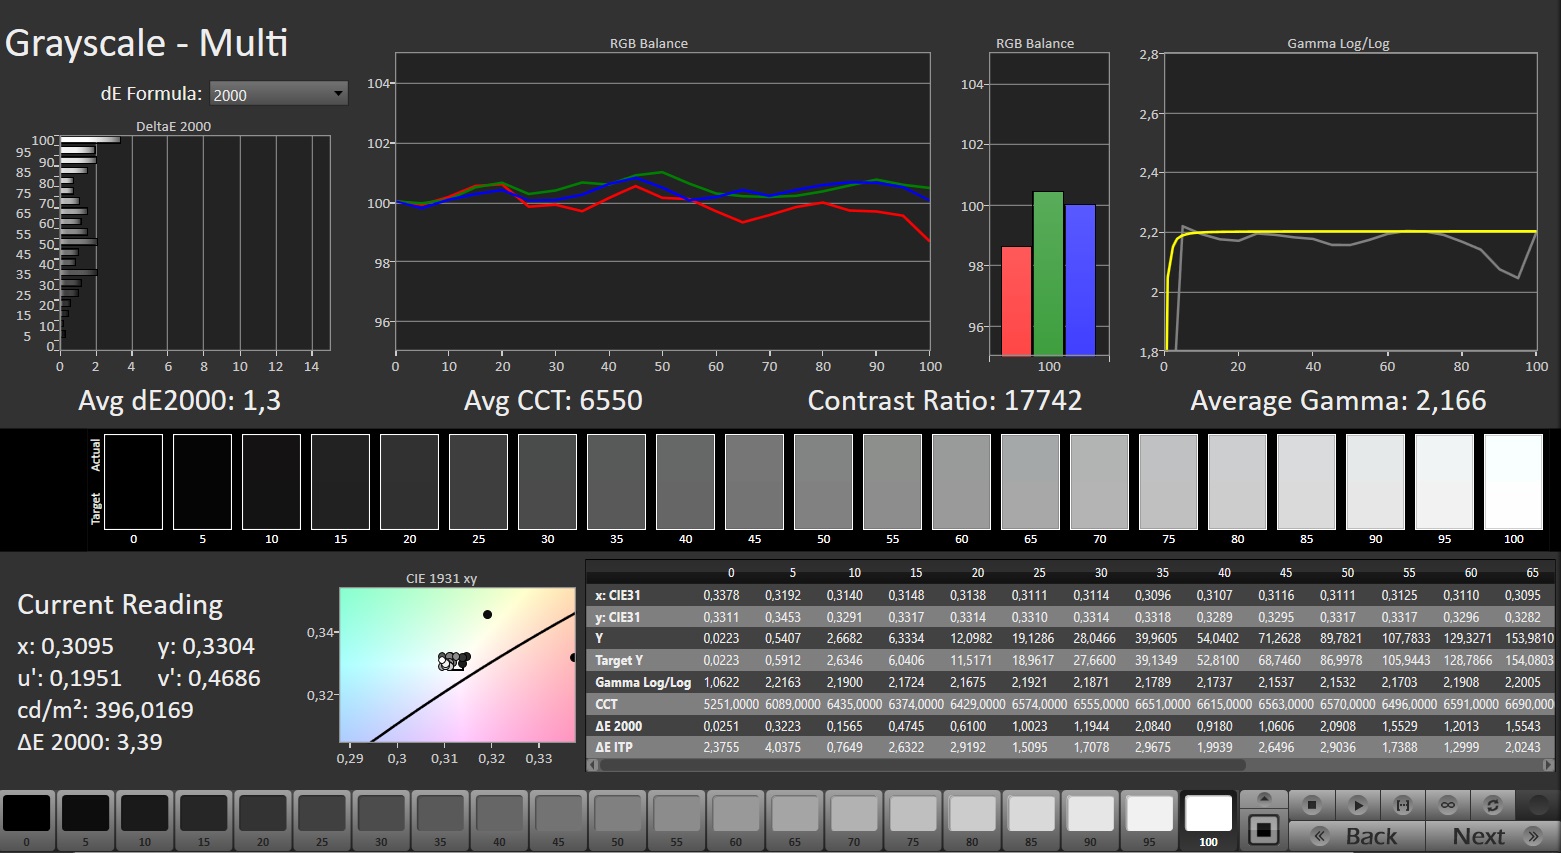Image resolution: width=1561 pixels, height=853 pixels.
Task: Click the Actual/Target patch labeled 80
Action: [x=1237, y=482]
